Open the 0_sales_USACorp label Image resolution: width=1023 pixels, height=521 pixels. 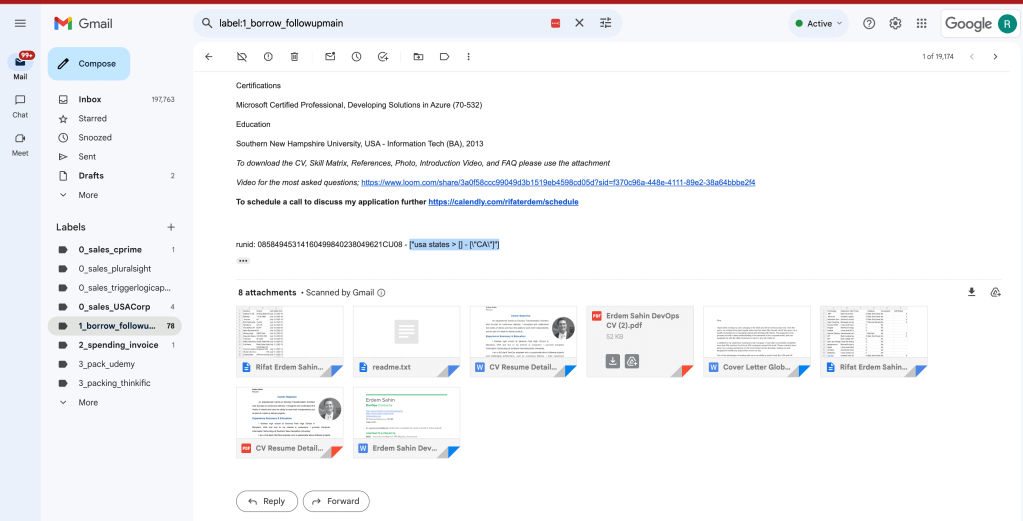(114, 306)
